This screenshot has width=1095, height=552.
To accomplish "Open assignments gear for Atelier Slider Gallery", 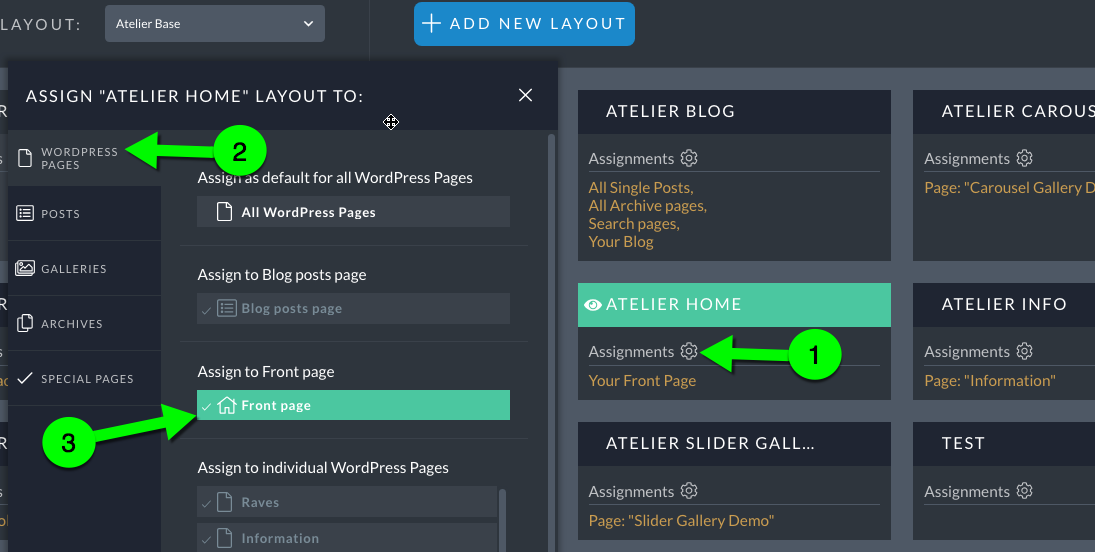I will point(689,491).
